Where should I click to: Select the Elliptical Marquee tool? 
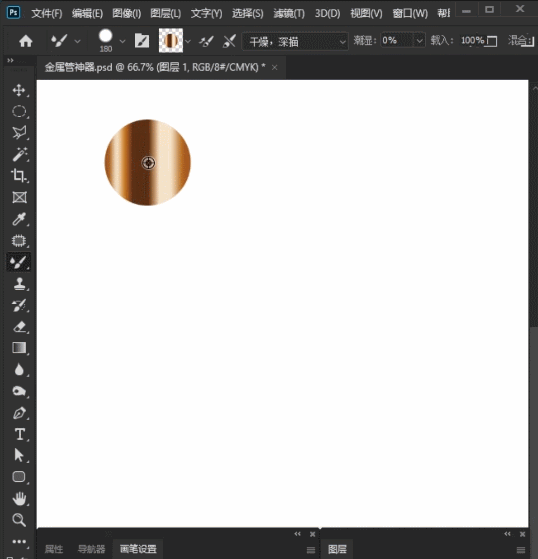(19, 112)
